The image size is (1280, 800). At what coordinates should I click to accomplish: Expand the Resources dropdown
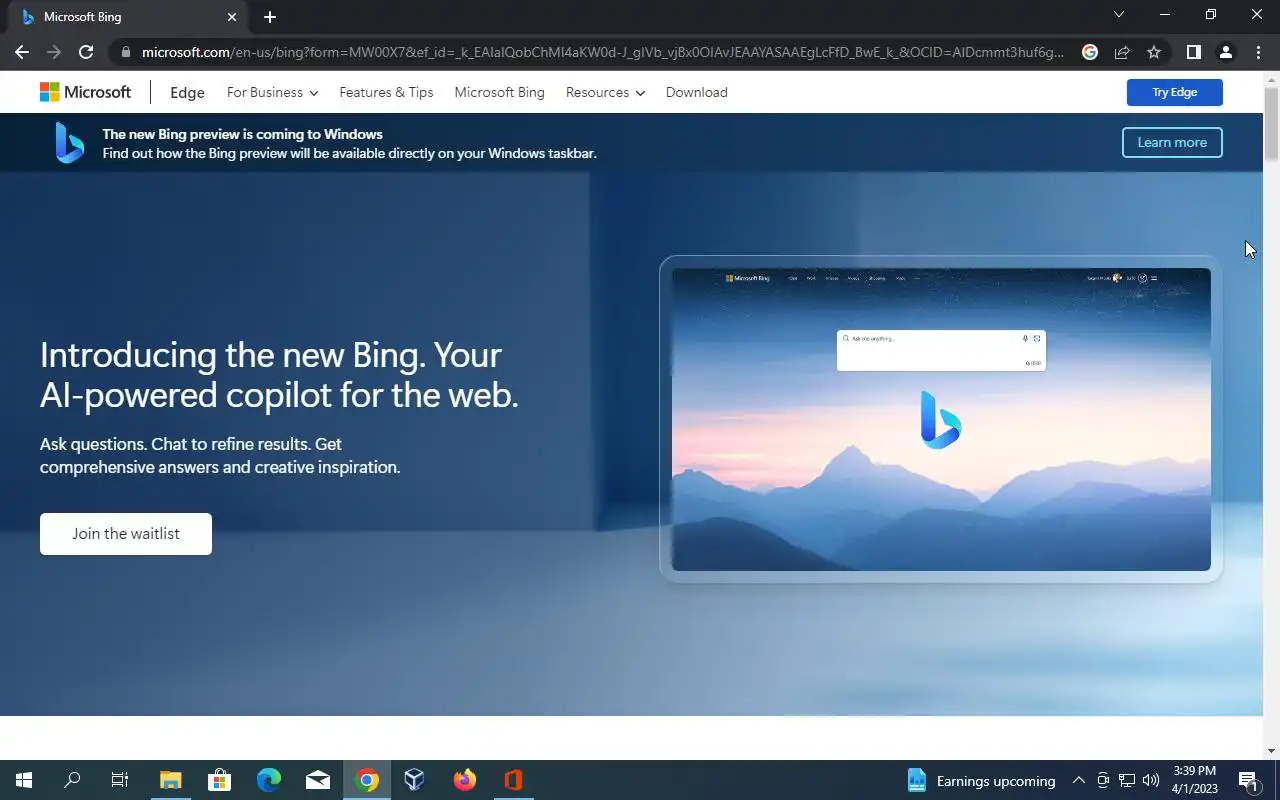[x=605, y=92]
